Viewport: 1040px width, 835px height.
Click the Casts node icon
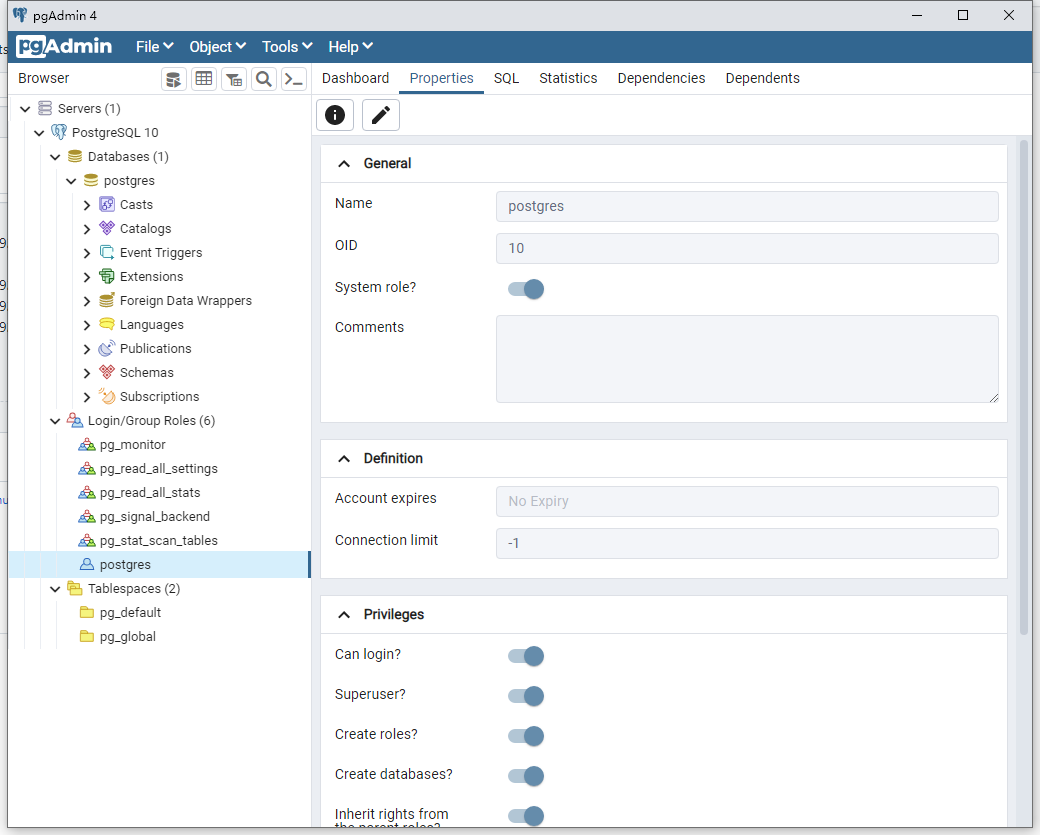pyautogui.click(x=107, y=204)
